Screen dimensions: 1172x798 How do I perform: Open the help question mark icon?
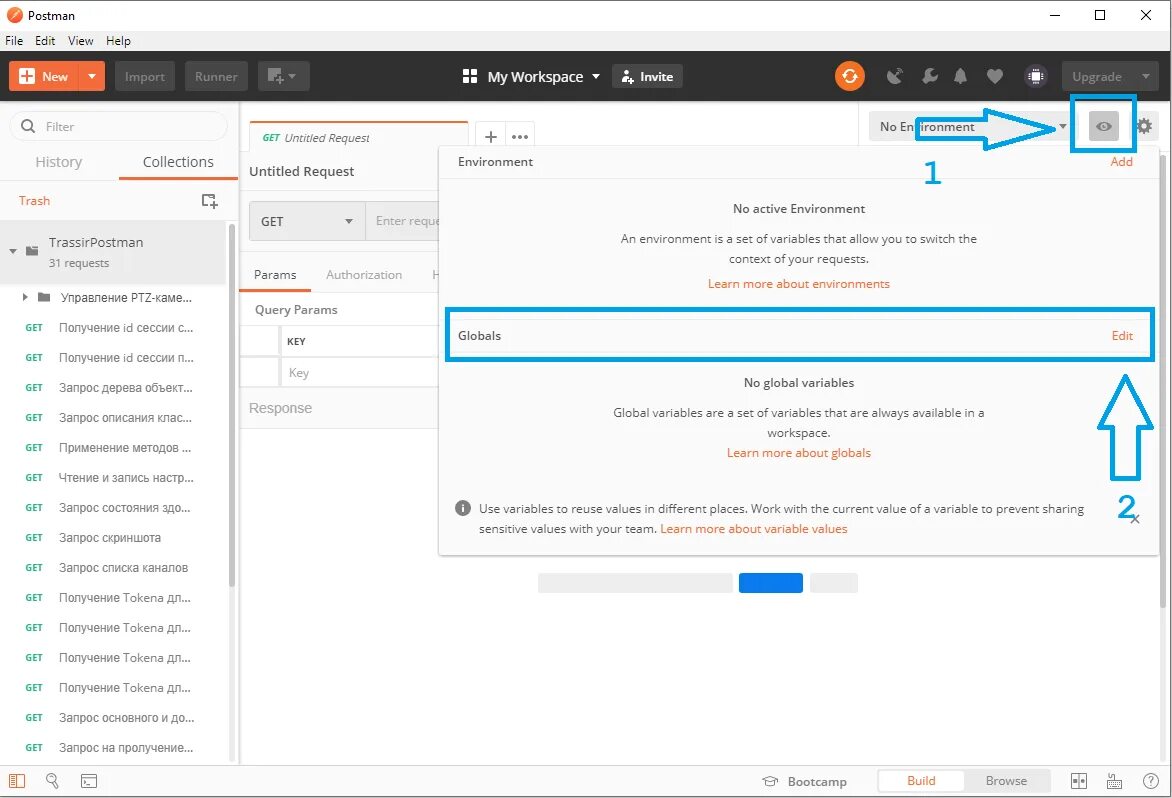pyautogui.click(x=1151, y=781)
